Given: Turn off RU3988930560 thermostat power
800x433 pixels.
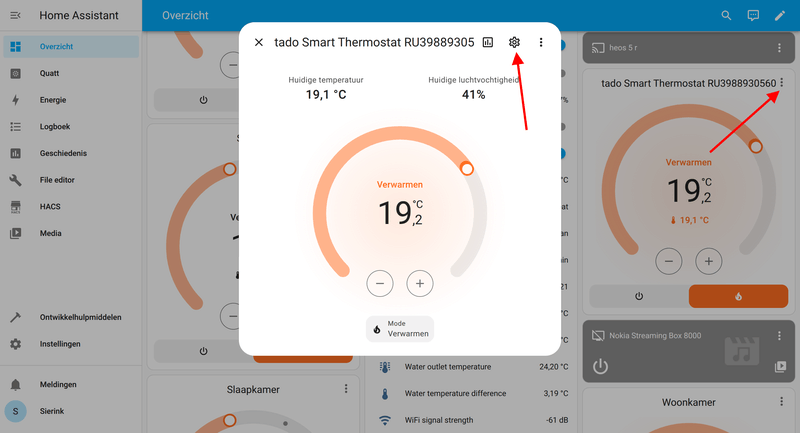Looking at the screenshot, I should coord(639,296).
